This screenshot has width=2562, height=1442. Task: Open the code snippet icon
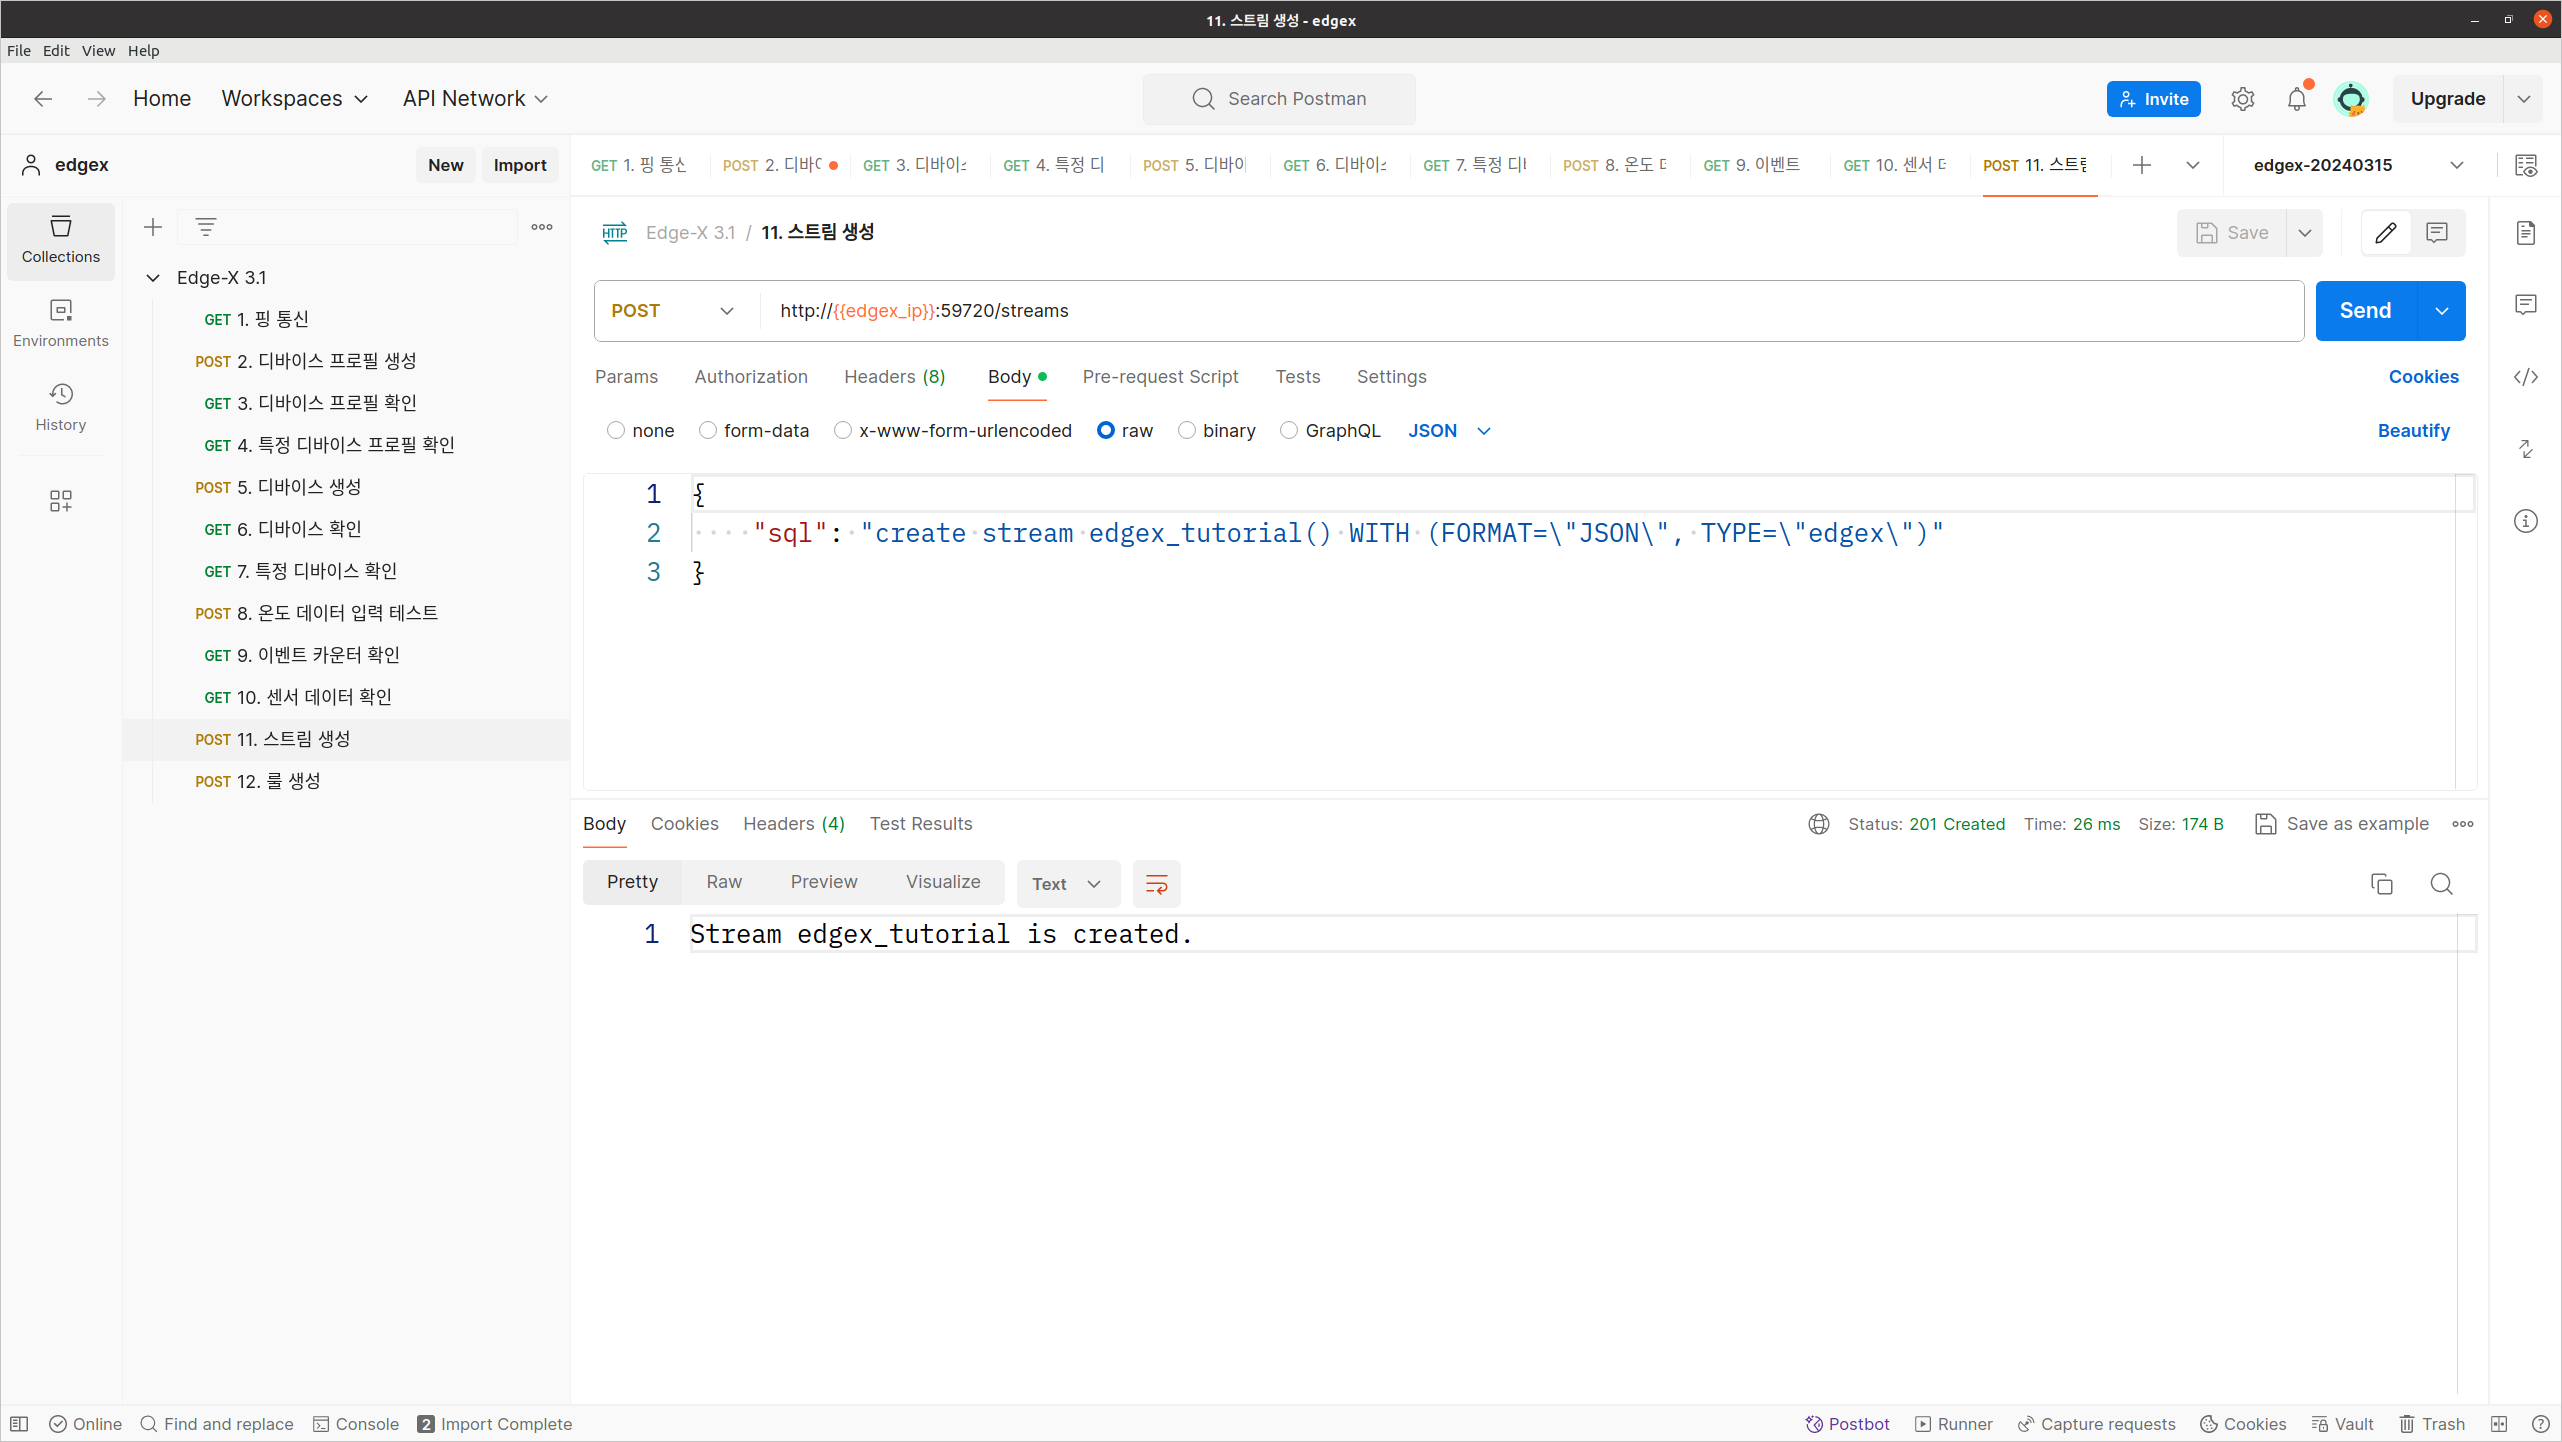point(2526,377)
